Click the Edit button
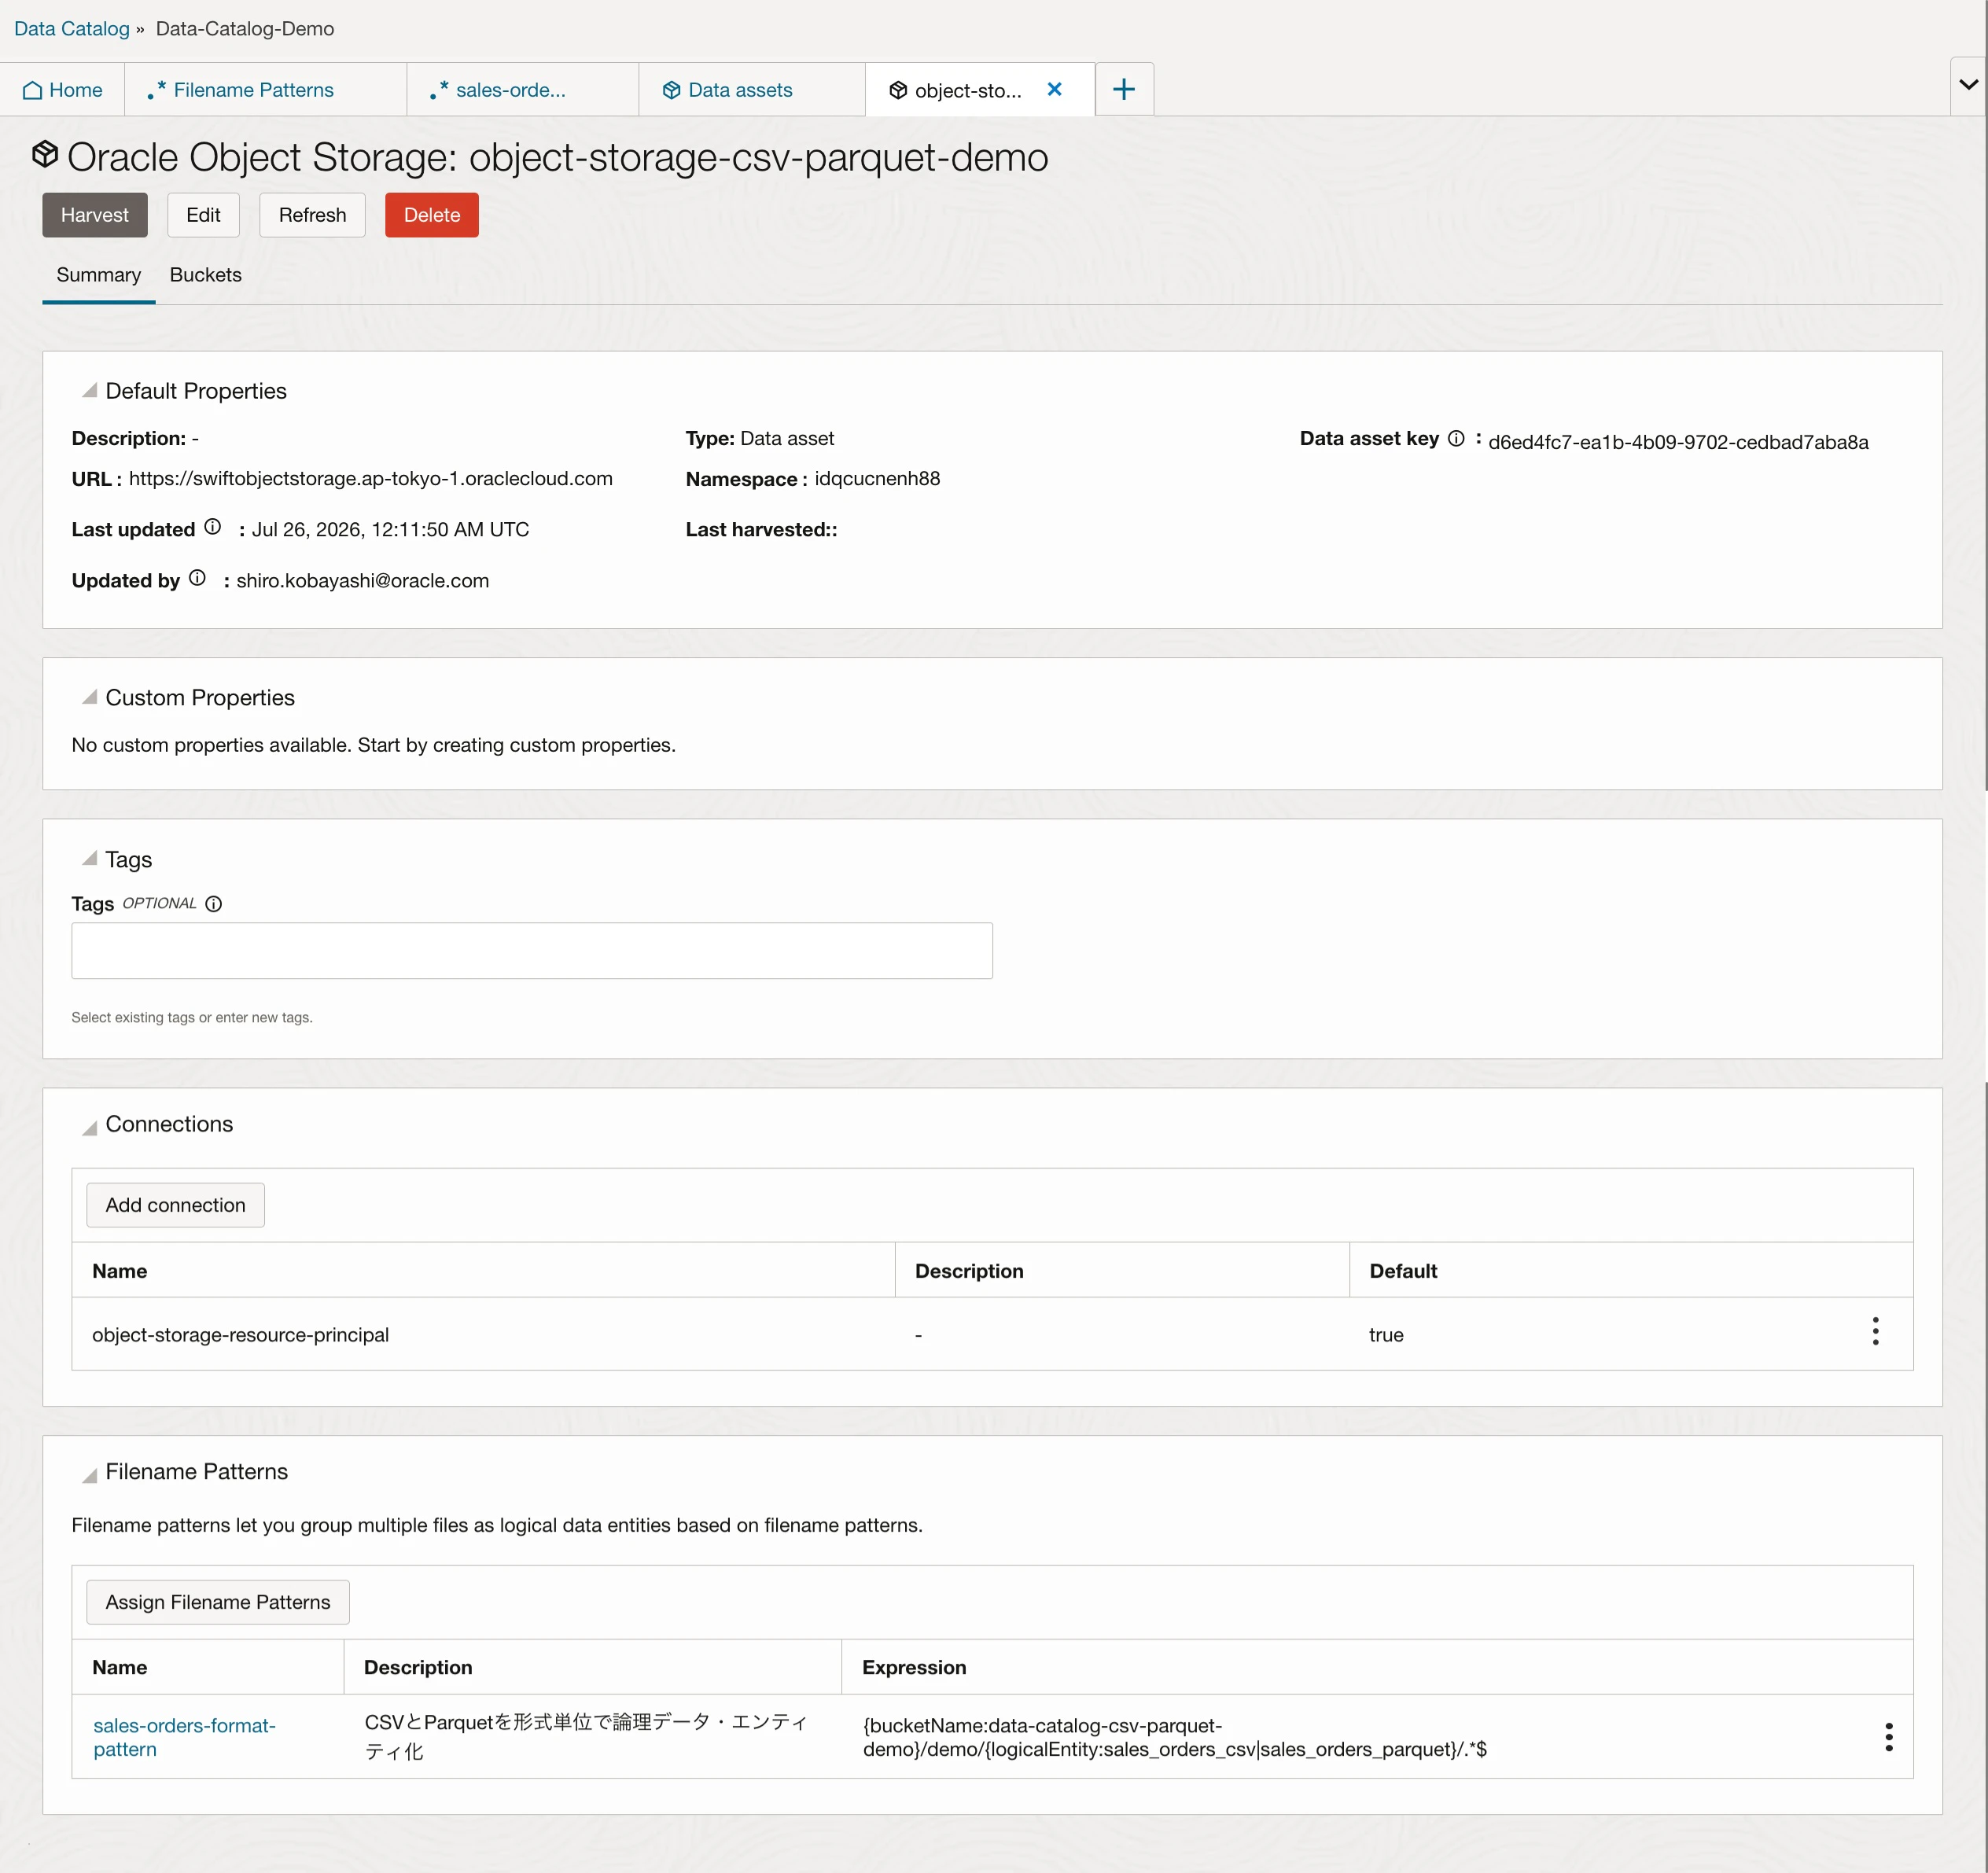Screen dimensions: 1988x1873 tap(203, 215)
